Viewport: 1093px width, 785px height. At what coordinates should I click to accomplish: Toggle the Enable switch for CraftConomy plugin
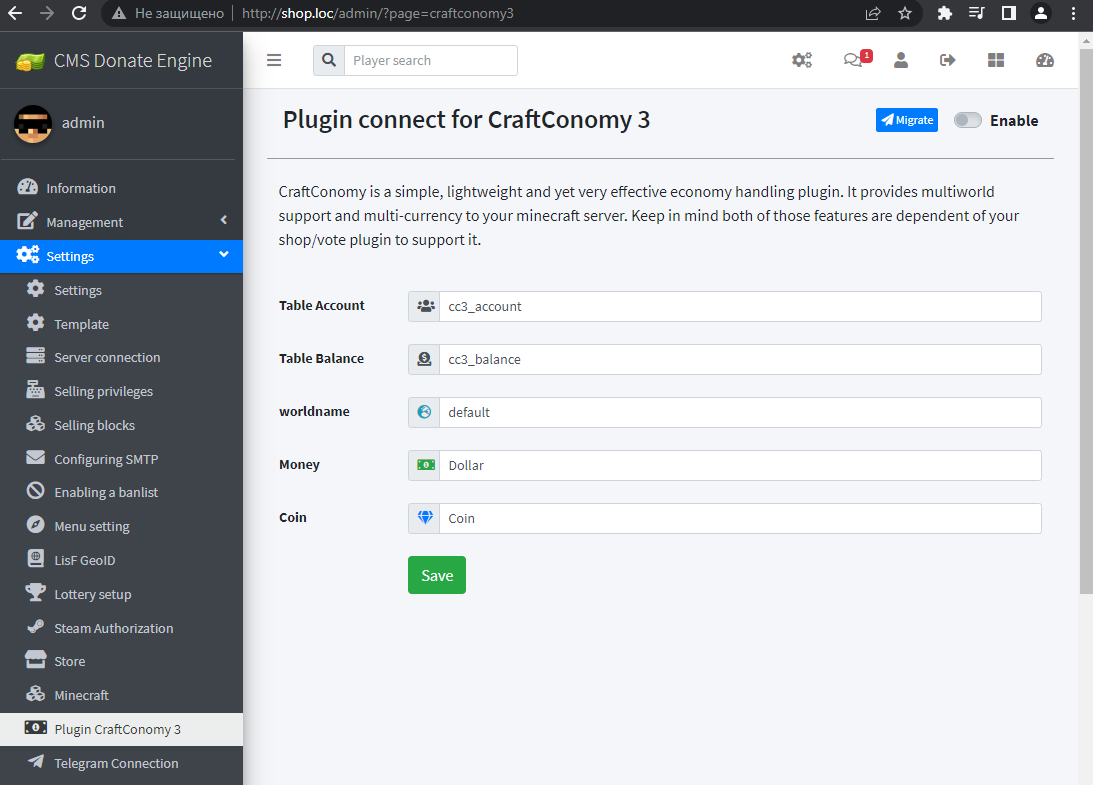[968, 121]
